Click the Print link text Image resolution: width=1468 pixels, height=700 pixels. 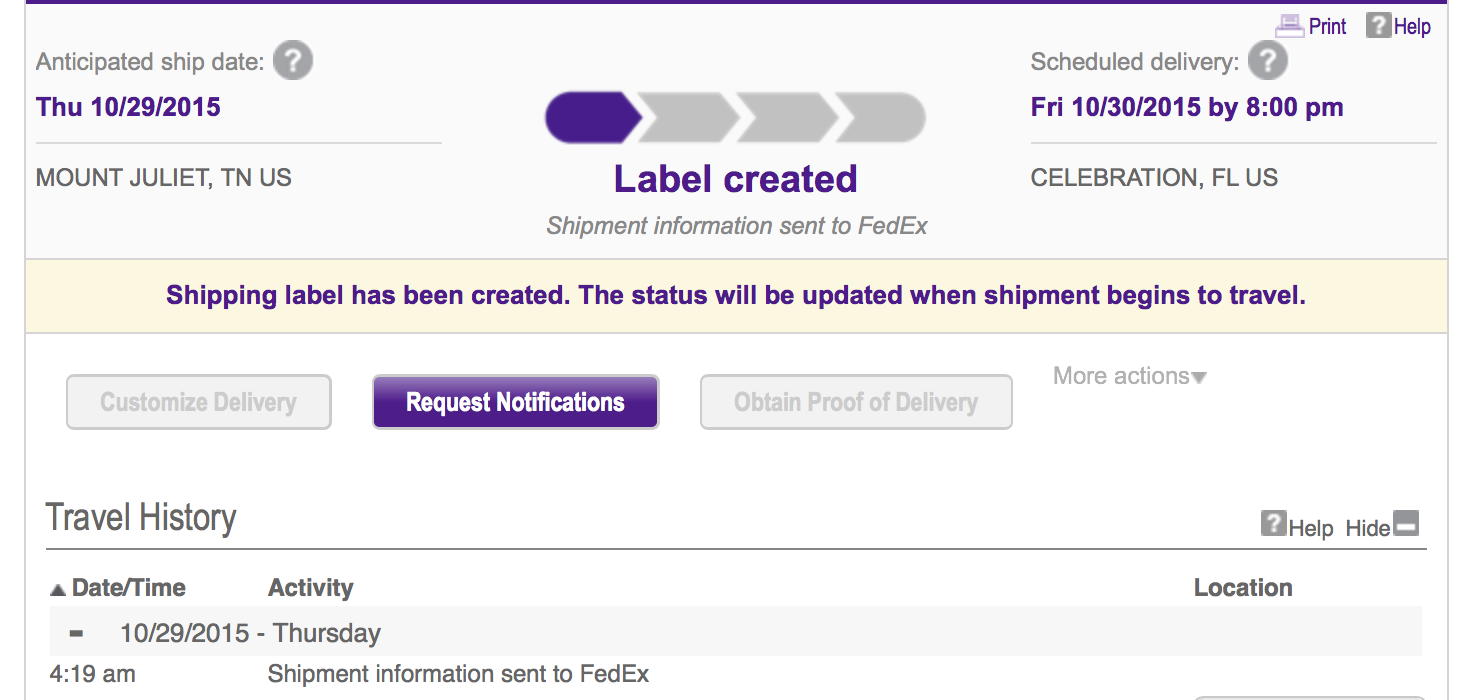1327,27
